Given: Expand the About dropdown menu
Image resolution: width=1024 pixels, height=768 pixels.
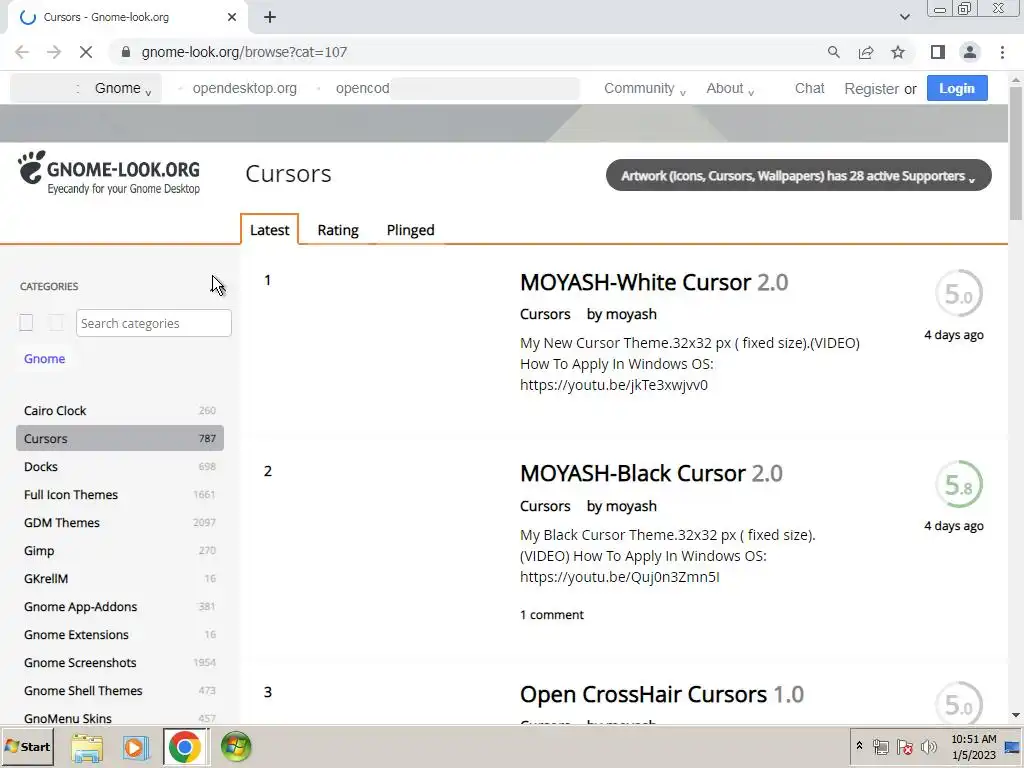Looking at the screenshot, I should point(730,89).
